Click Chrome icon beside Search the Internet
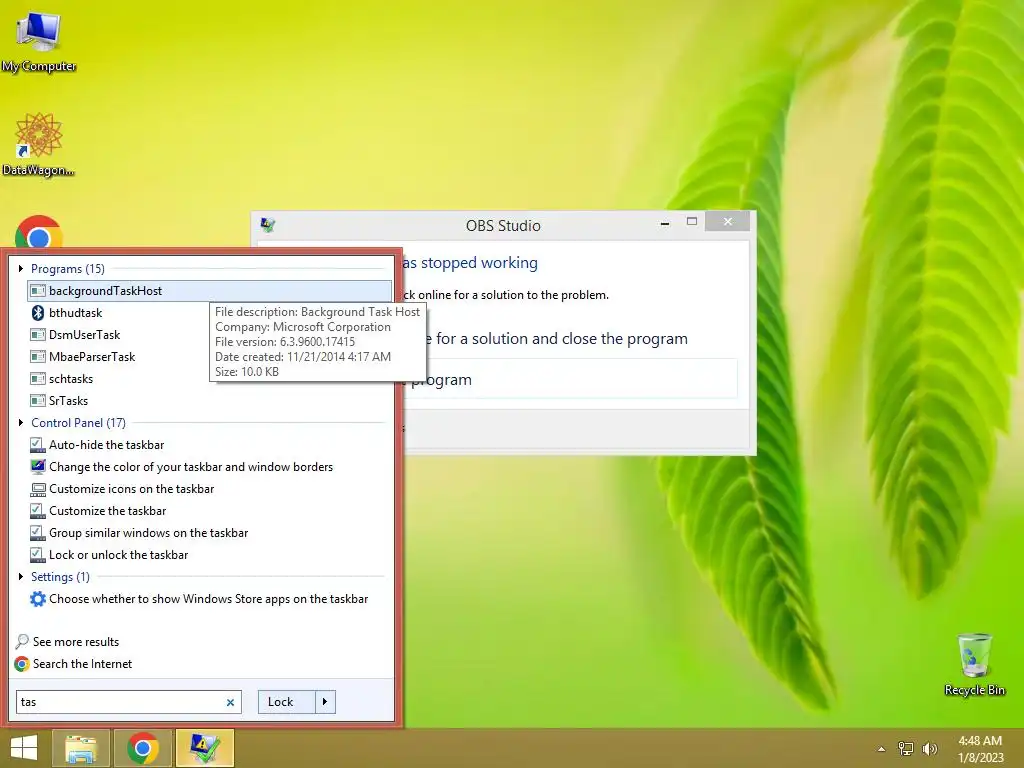 (x=22, y=664)
